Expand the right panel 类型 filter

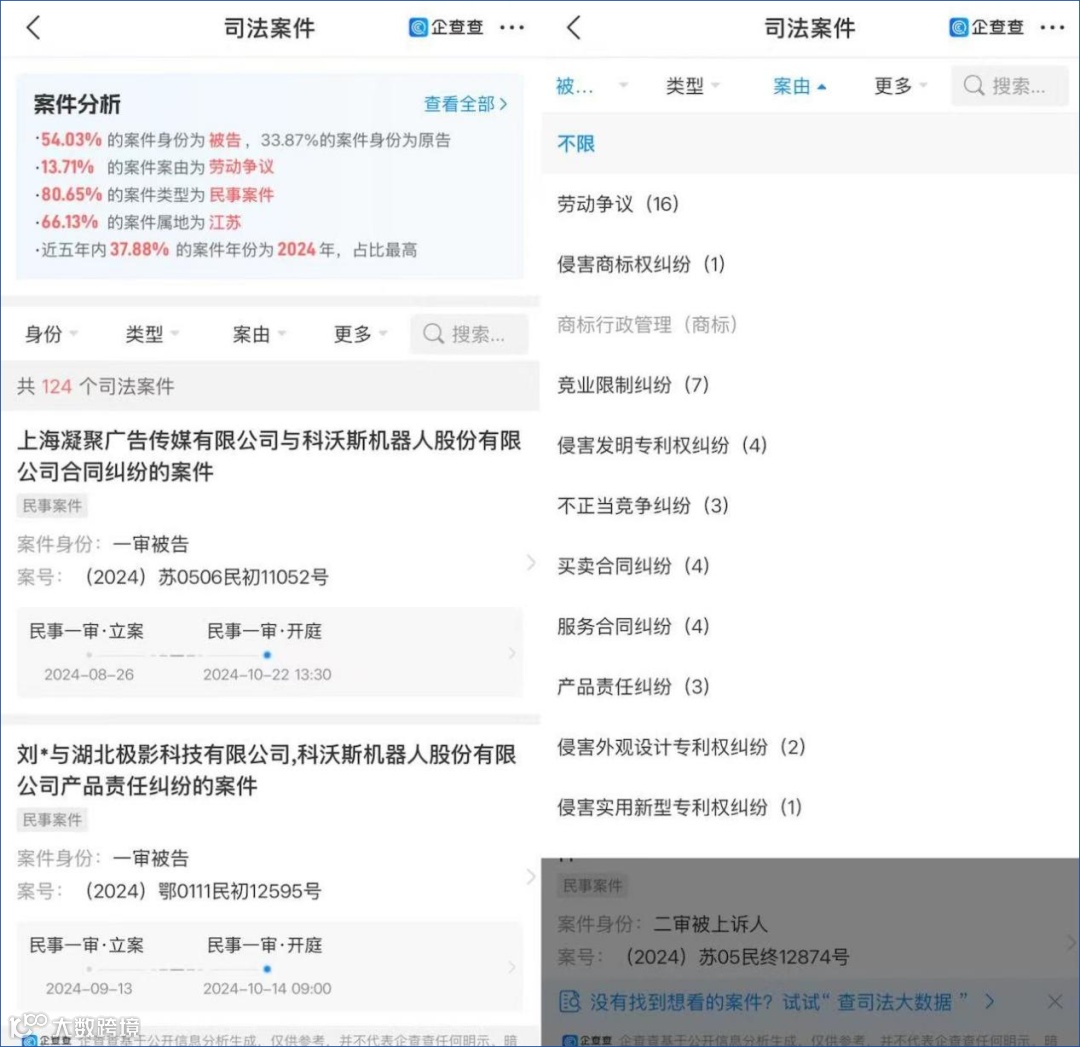[692, 85]
